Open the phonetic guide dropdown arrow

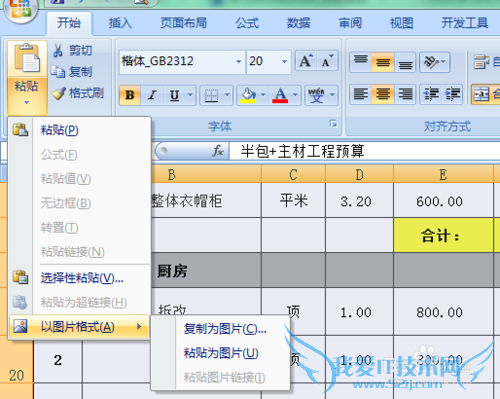pos(332,95)
